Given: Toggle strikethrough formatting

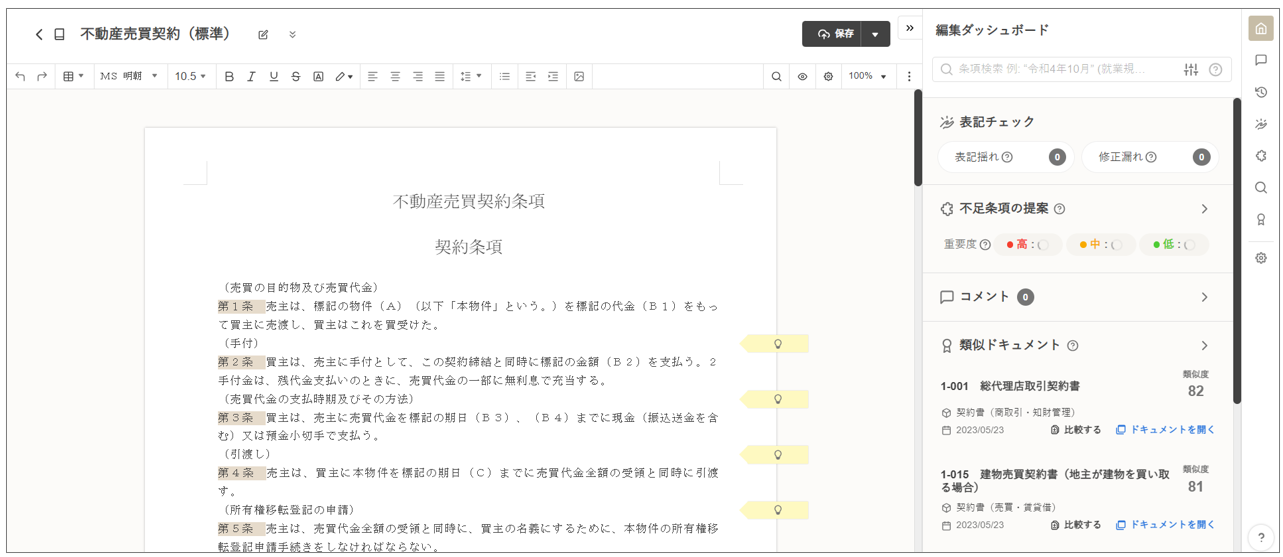Looking at the screenshot, I should coord(296,76).
